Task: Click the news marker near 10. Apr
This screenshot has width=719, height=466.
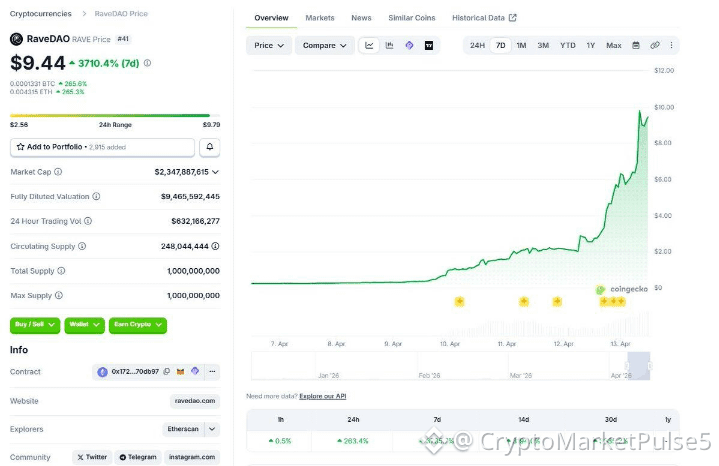Action: pos(459,301)
